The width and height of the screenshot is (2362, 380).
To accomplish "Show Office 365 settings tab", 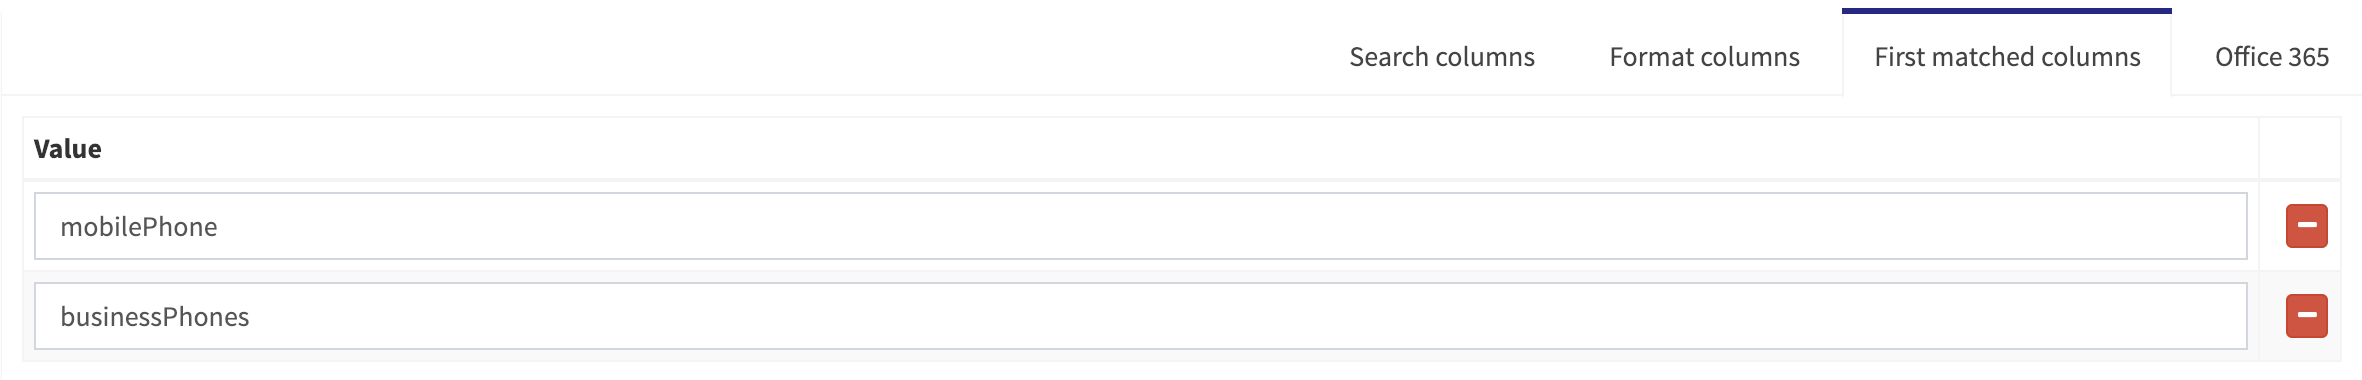I will pos(2272,57).
